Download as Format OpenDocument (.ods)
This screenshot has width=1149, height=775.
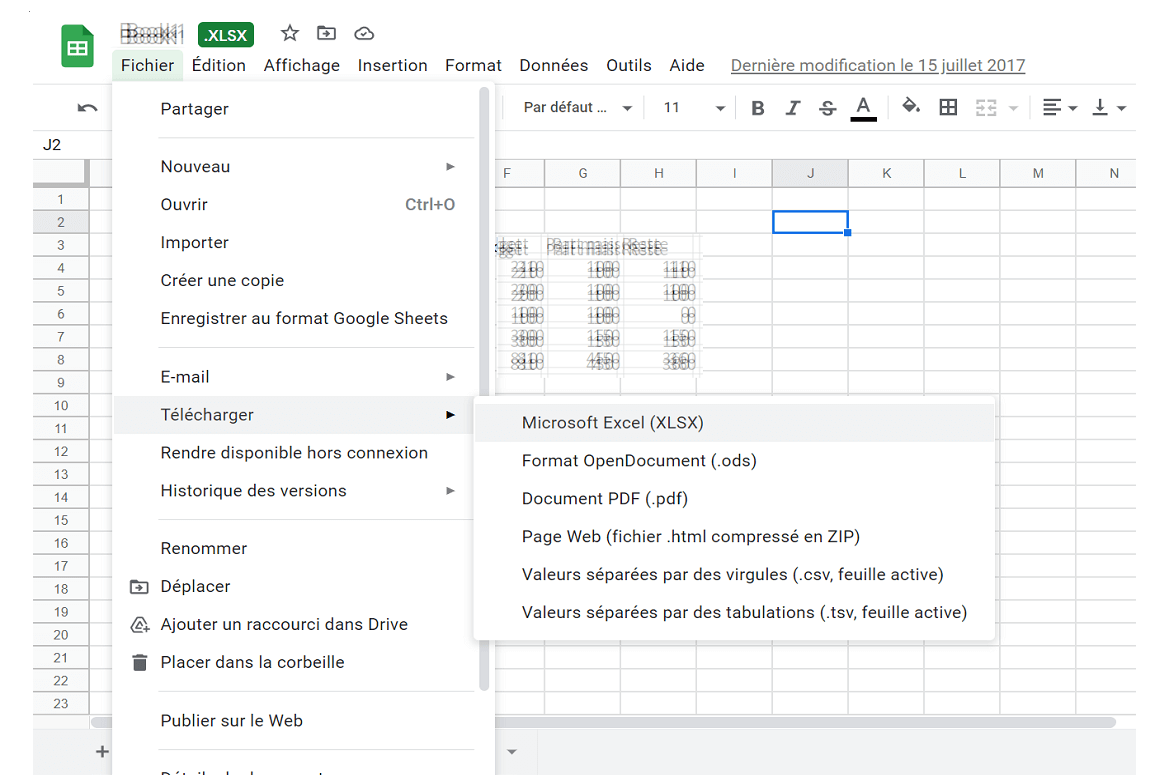(x=734, y=461)
